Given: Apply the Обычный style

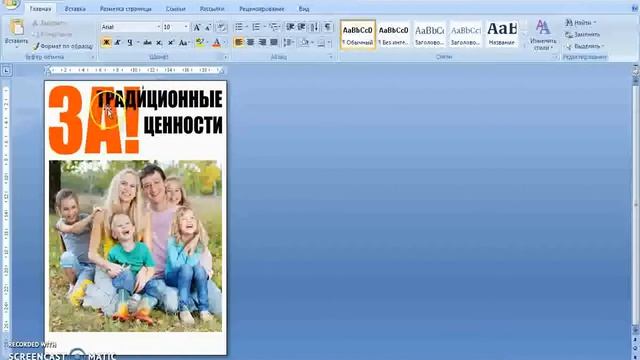Looking at the screenshot, I should pyautogui.click(x=358, y=34).
